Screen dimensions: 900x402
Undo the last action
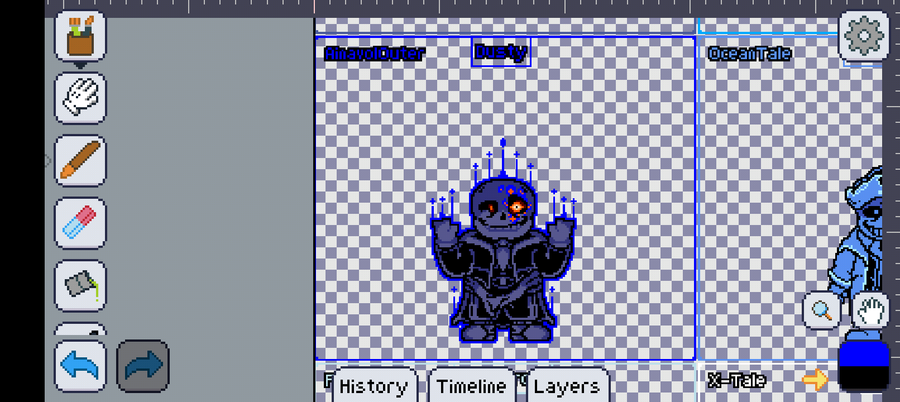point(80,366)
